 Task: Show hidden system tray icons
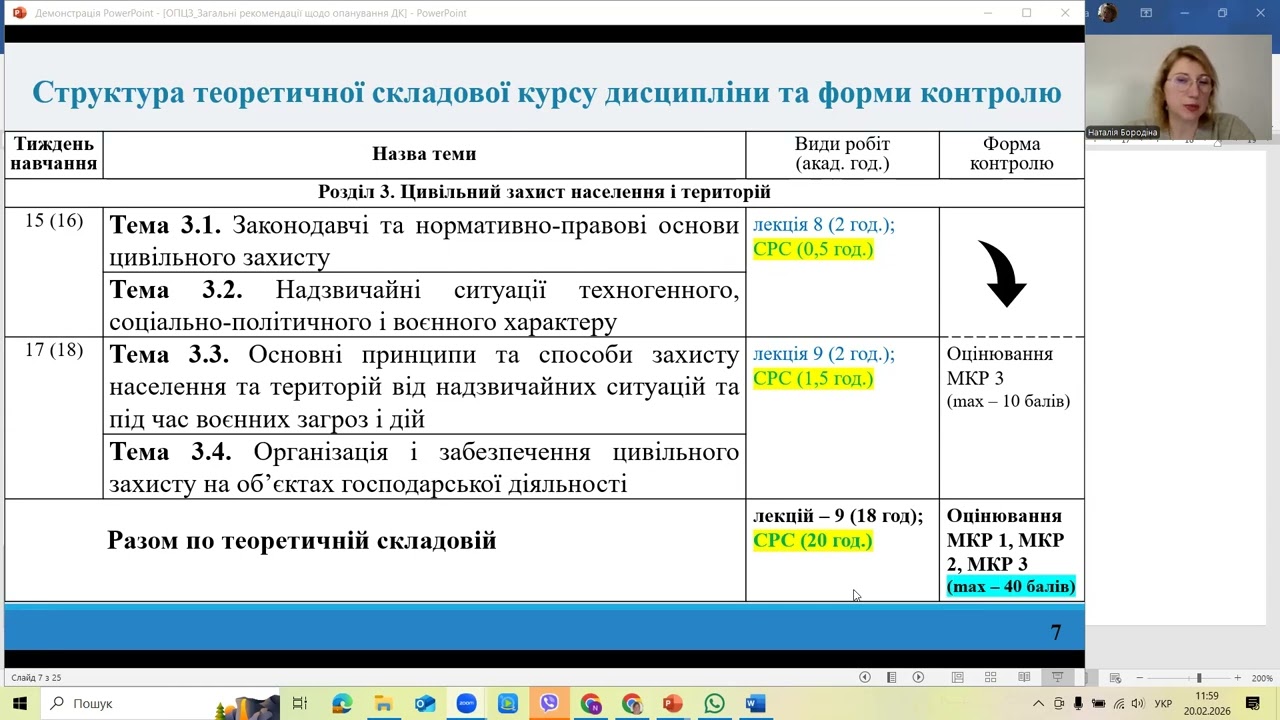(1039, 704)
